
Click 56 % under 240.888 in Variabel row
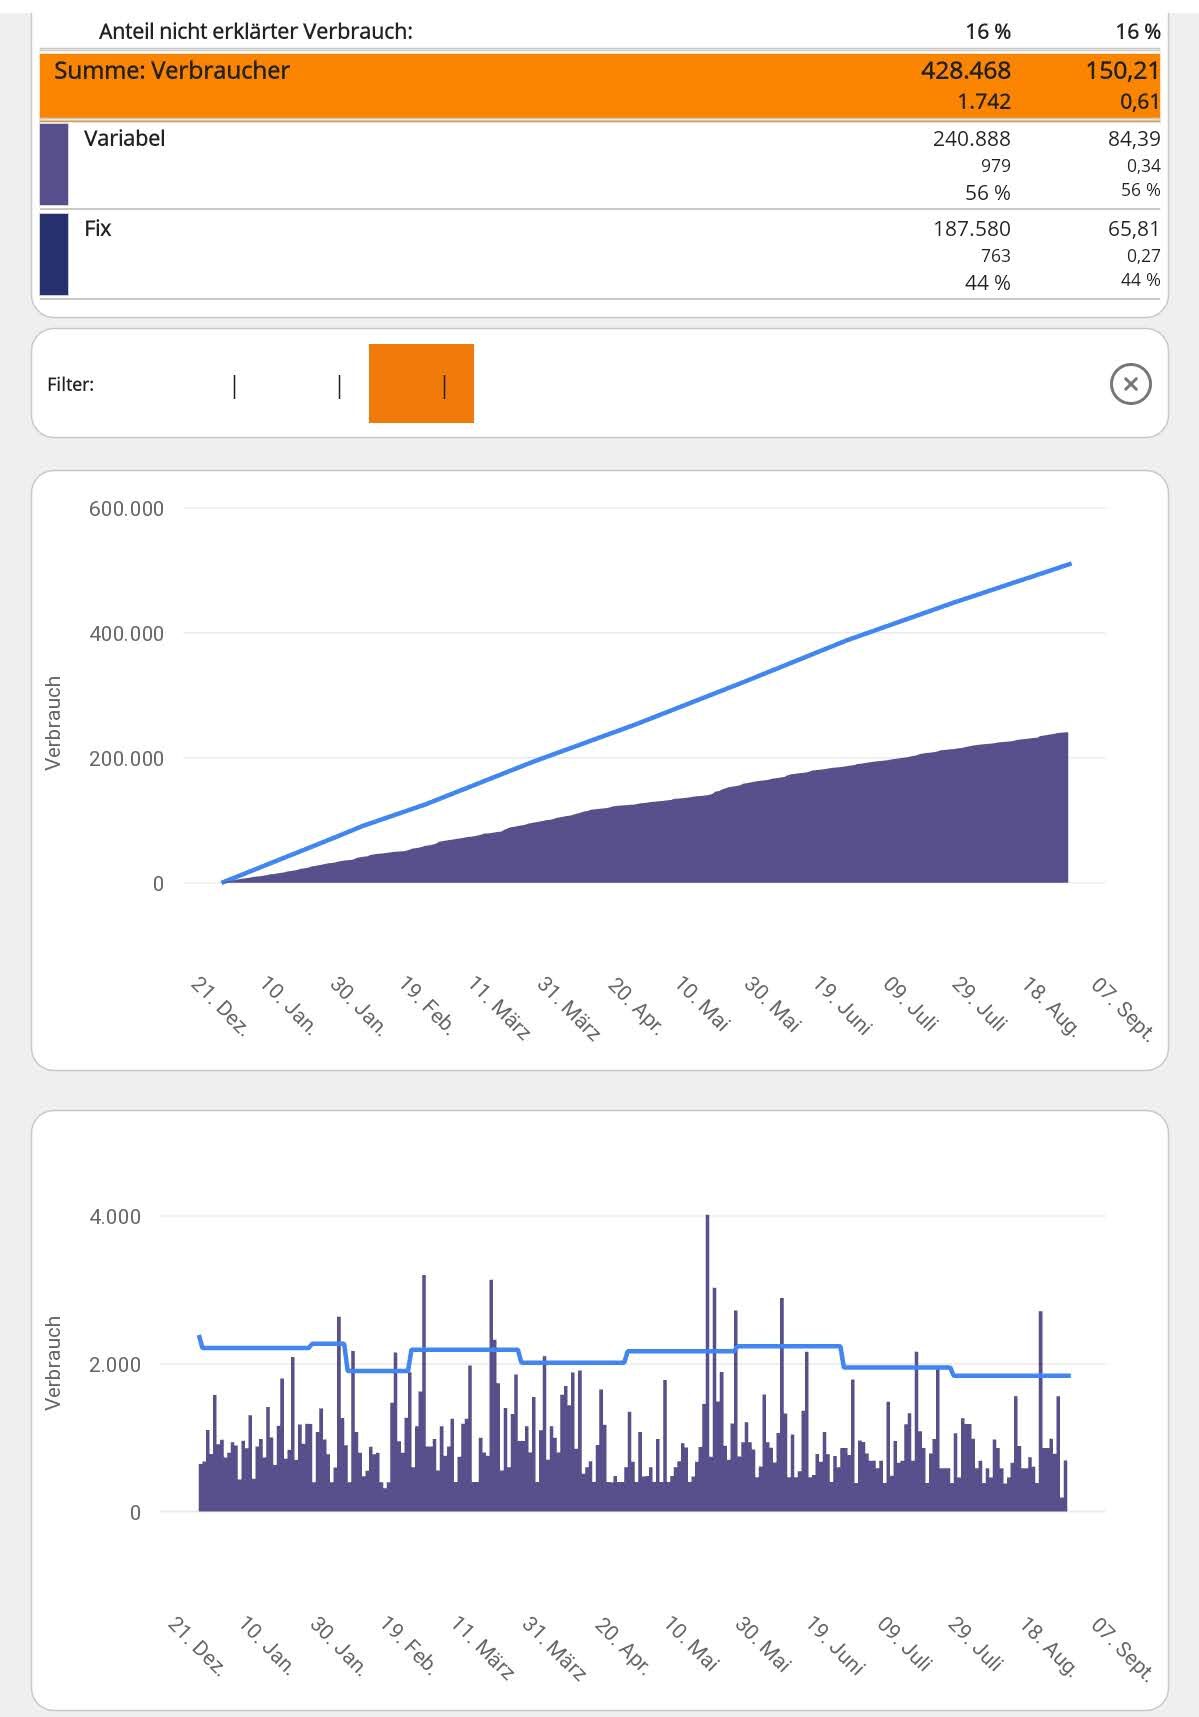[987, 192]
